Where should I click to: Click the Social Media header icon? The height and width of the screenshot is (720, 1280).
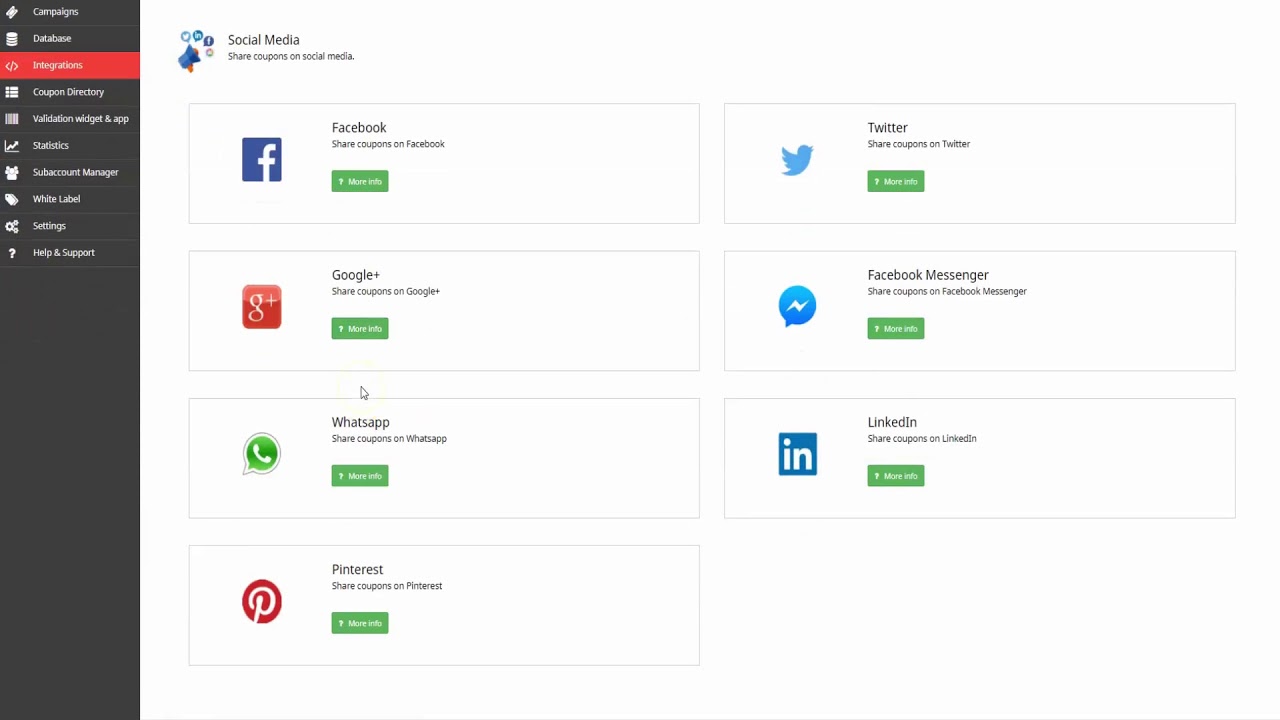point(196,50)
